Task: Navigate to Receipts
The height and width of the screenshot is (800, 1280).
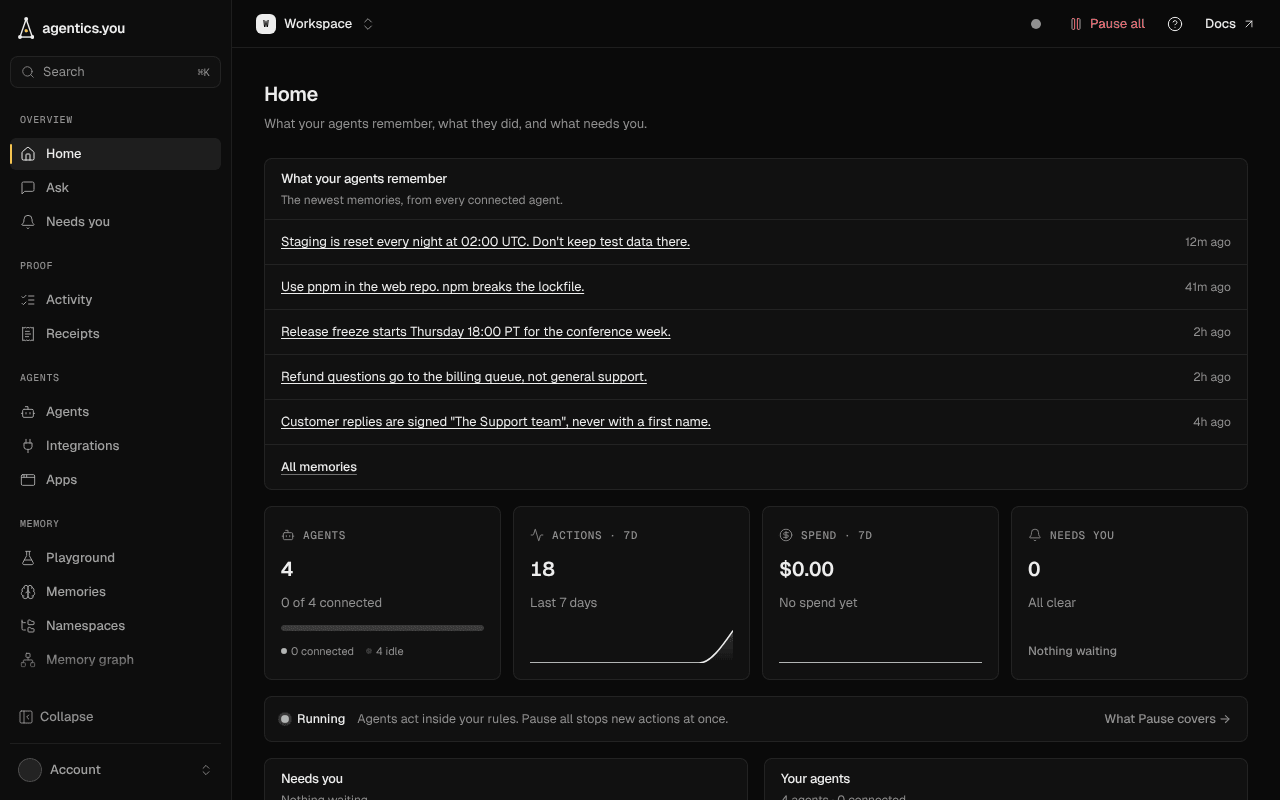Action: pos(115,334)
